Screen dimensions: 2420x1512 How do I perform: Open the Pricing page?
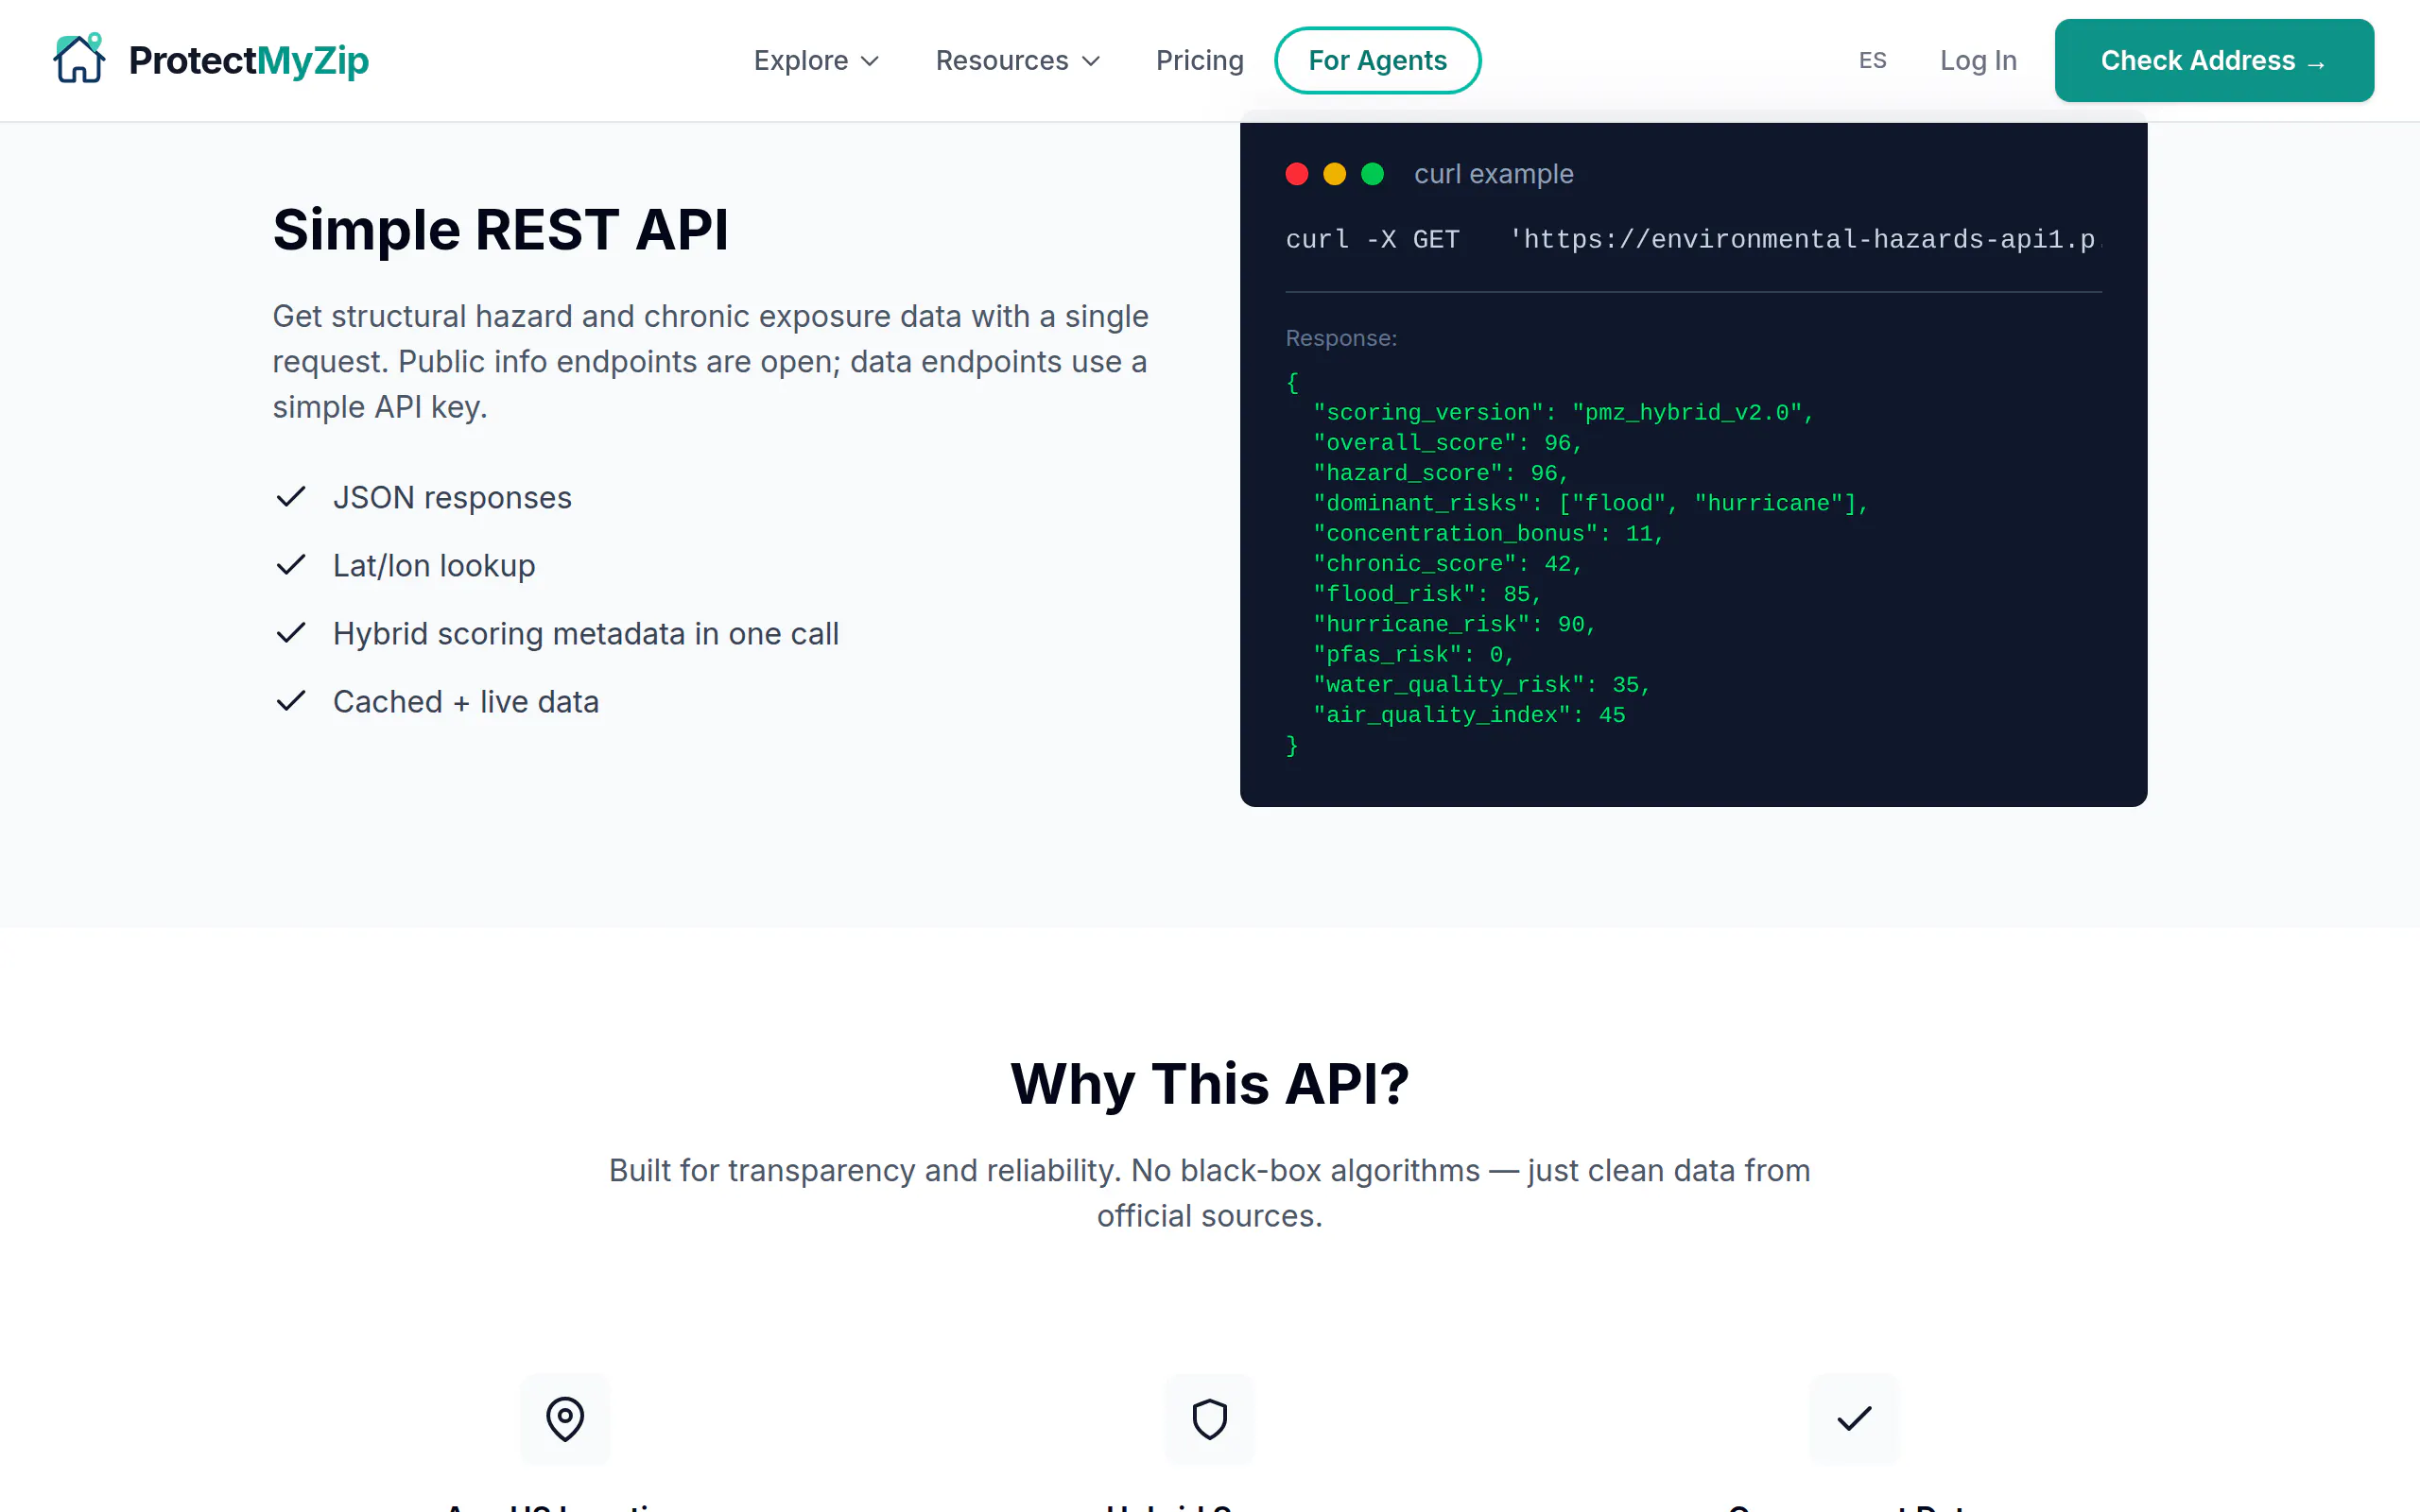pyautogui.click(x=1199, y=61)
